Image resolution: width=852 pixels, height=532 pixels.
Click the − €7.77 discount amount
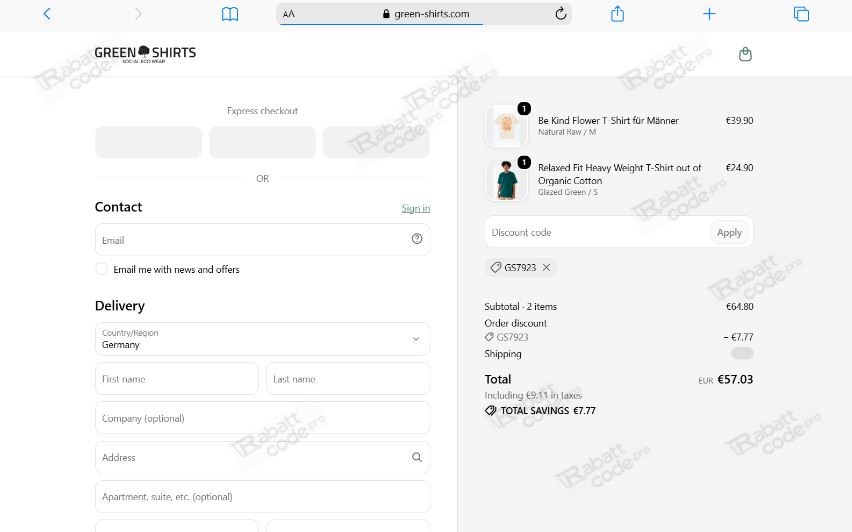tap(738, 337)
